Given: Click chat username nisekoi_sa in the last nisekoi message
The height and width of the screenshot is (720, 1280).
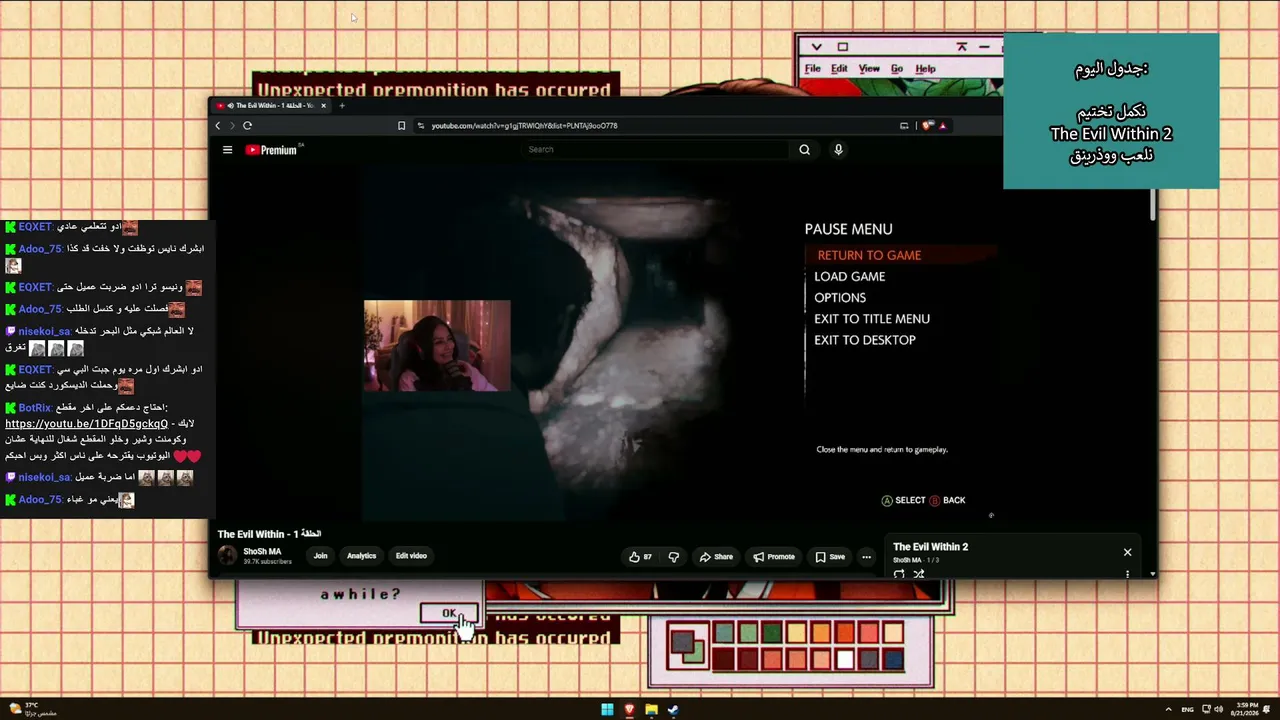Looking at the screenshot, I should [x=44, y=478].
